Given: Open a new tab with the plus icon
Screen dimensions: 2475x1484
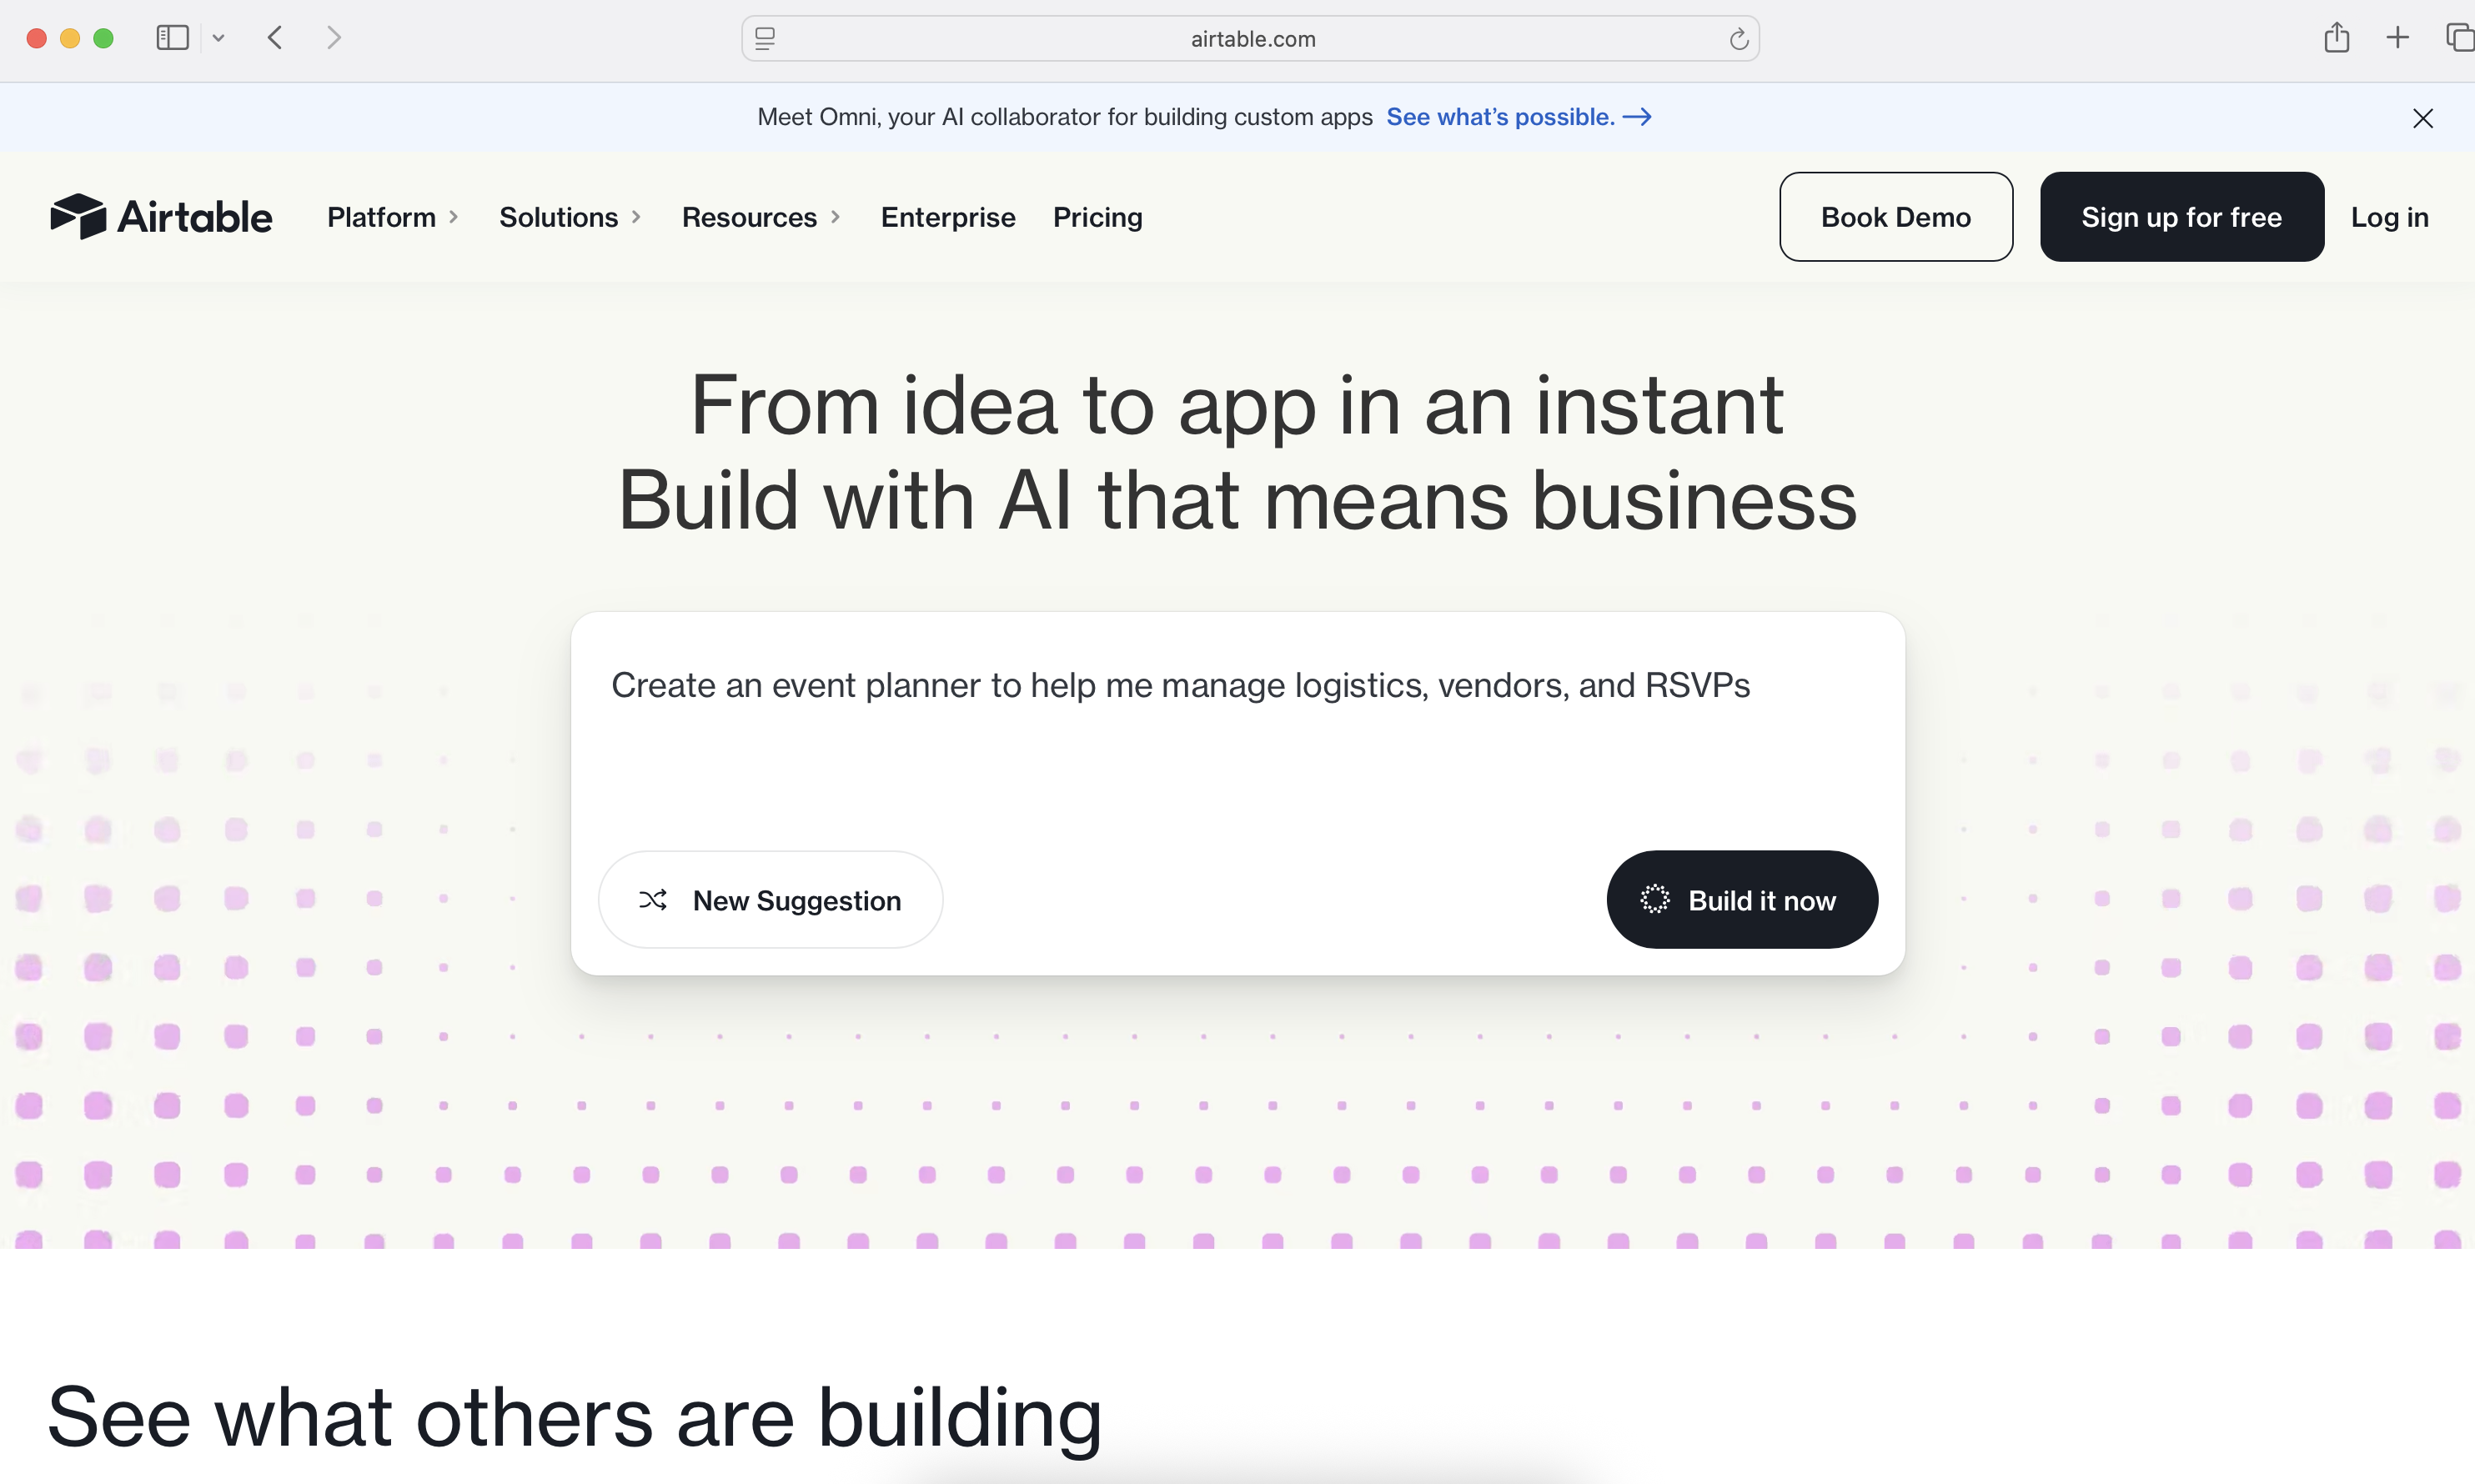Looking at the screenshot, I should 2397,38.
